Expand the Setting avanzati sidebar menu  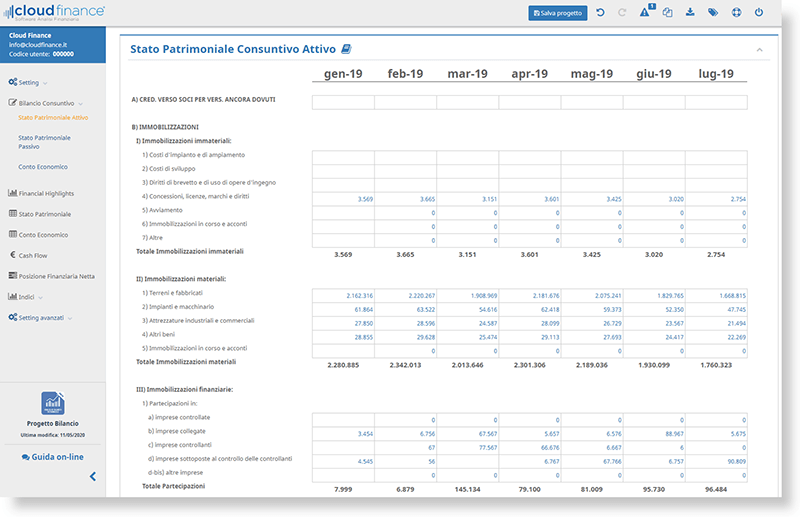click(x=40, y=317)
